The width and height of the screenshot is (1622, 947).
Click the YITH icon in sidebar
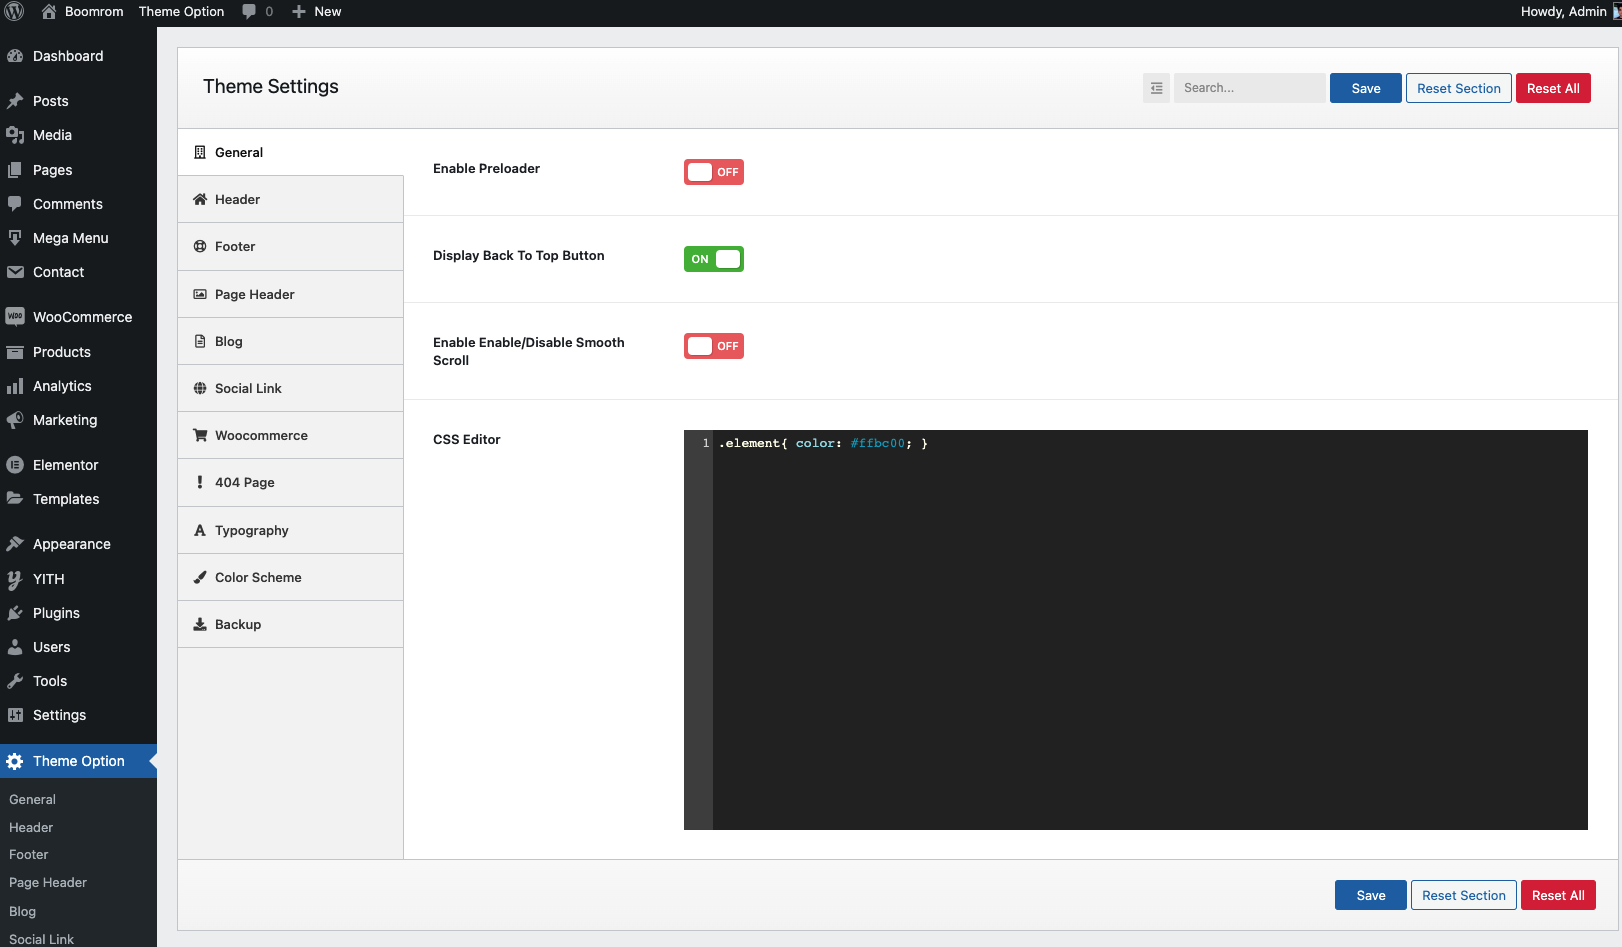[x=15, y=579]
